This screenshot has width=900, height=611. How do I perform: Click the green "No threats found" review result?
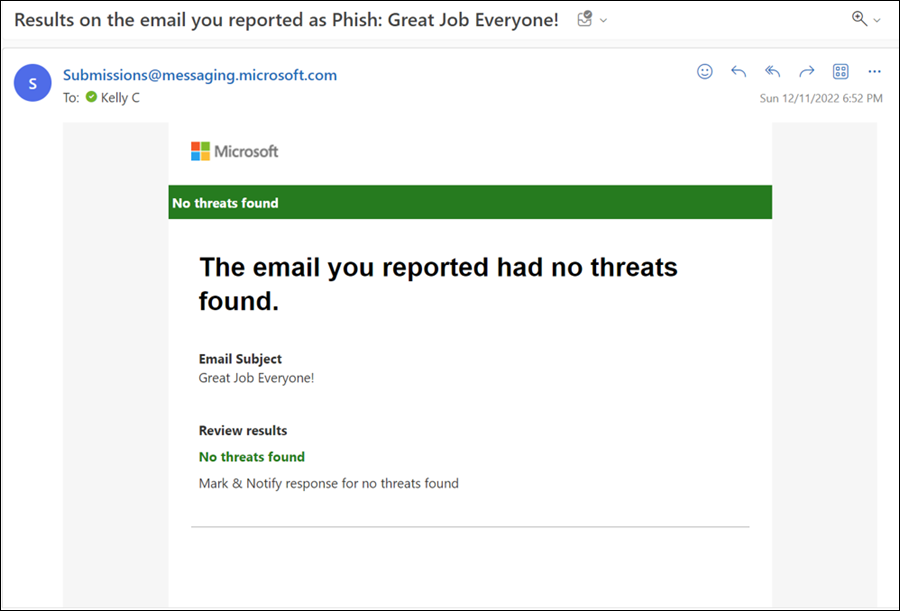(252, 457)
